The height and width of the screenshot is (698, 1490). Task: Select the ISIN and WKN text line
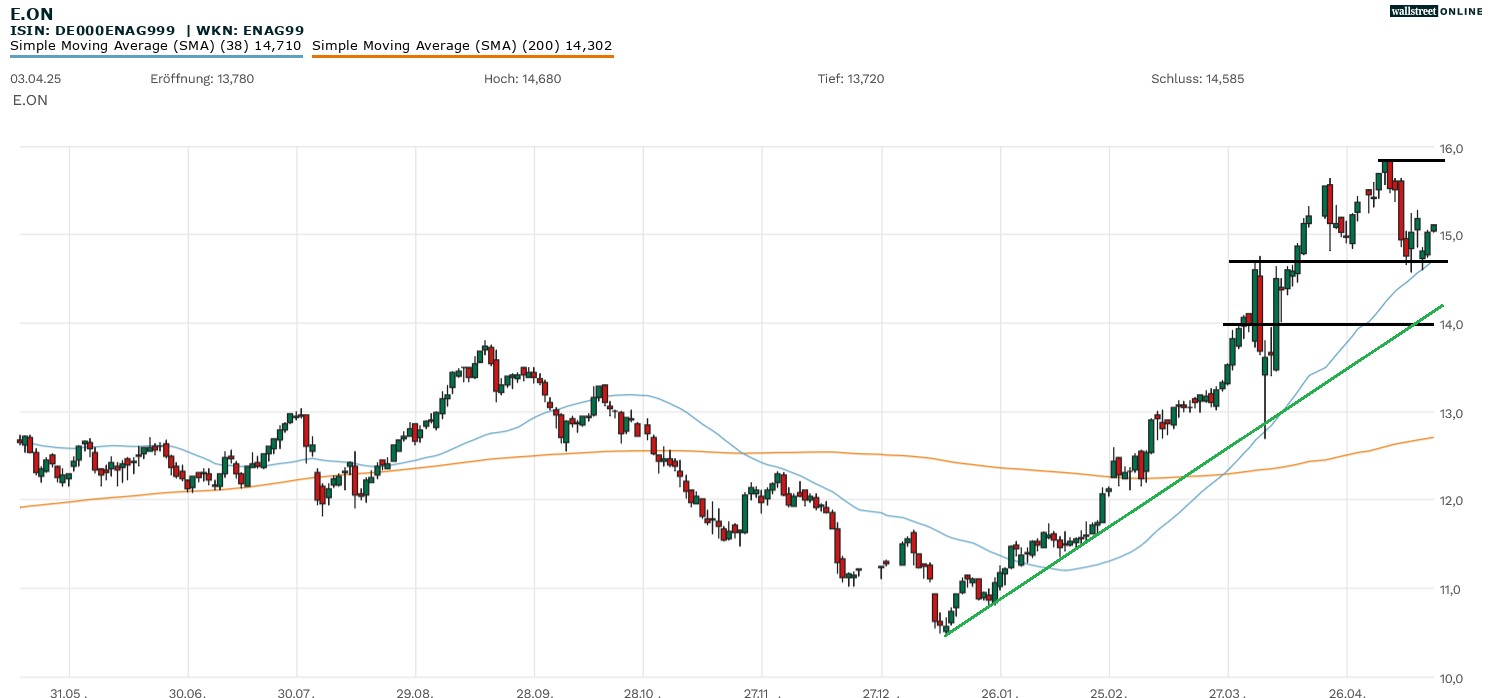pyautogui.click(x=157, y=30)
